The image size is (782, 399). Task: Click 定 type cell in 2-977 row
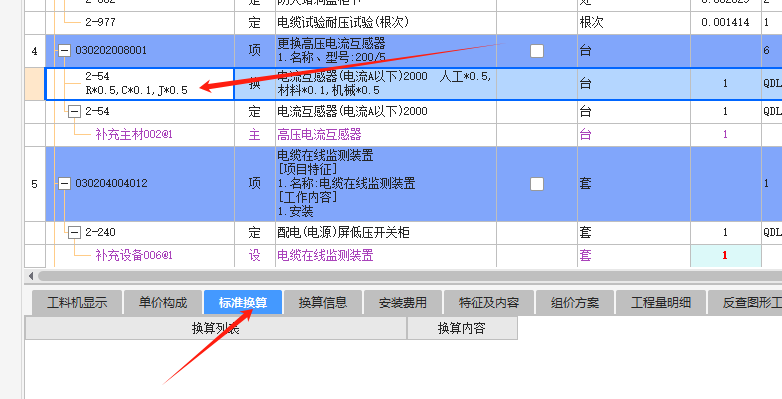[x=254, y=22]
